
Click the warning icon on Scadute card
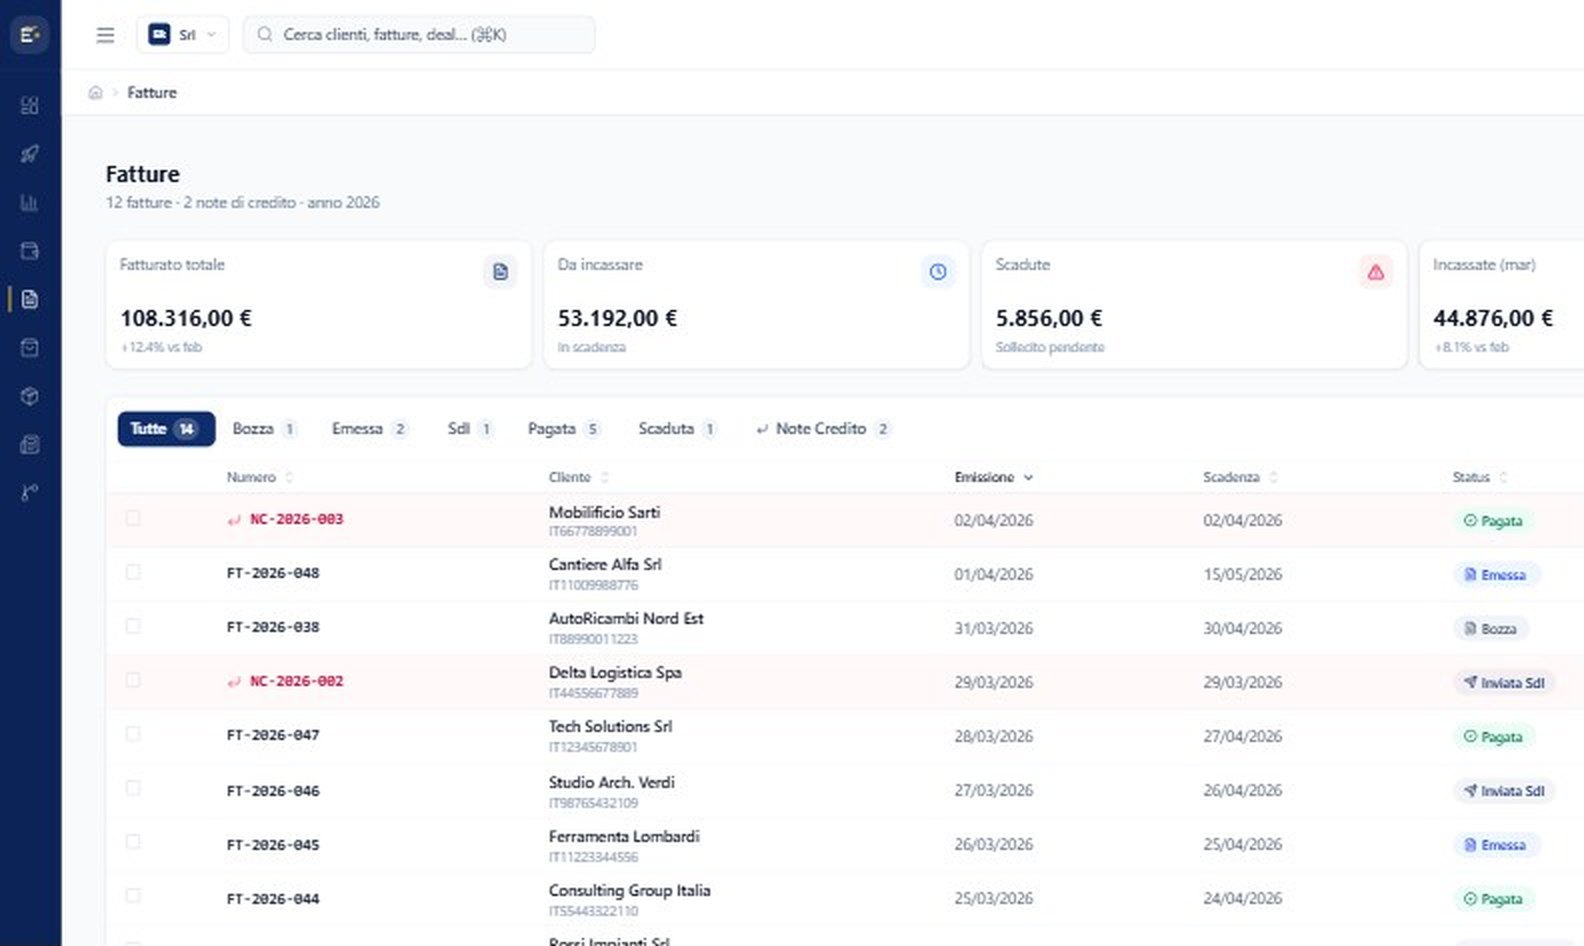(1376, 272)
